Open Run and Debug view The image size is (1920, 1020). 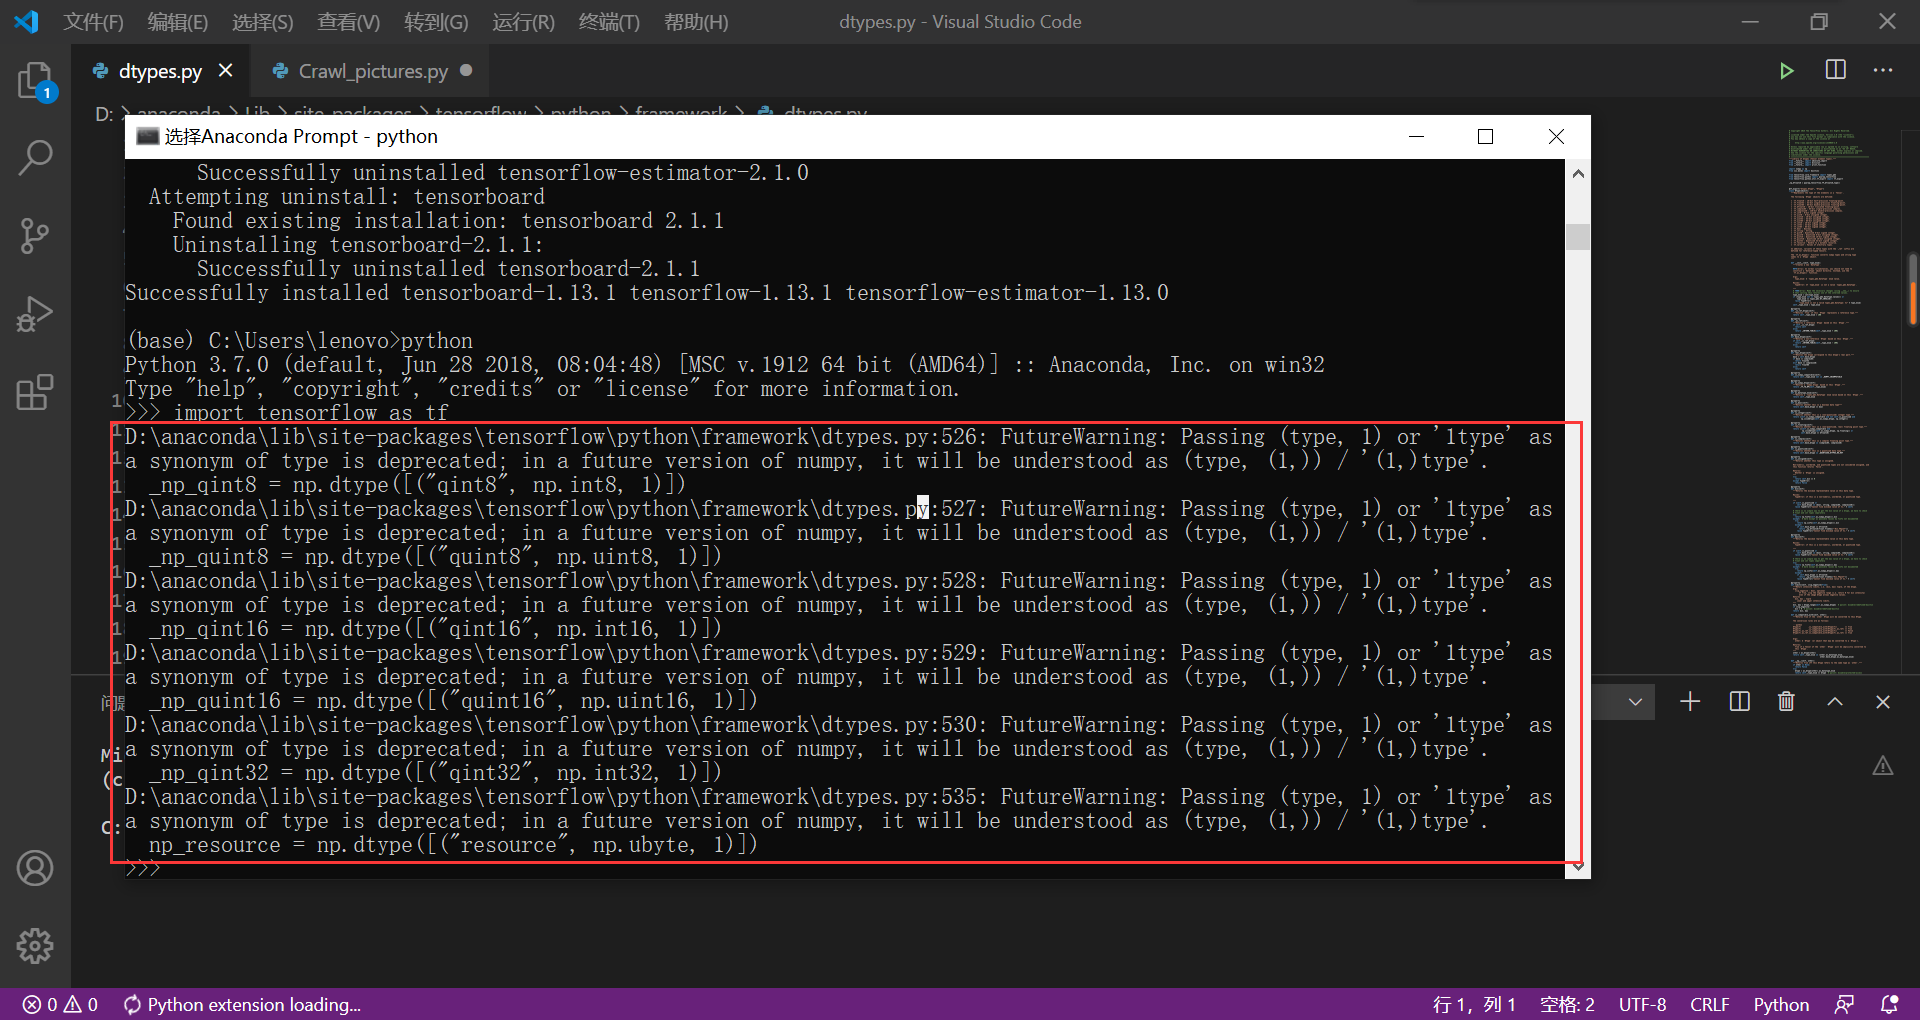[x=35, y=314]
